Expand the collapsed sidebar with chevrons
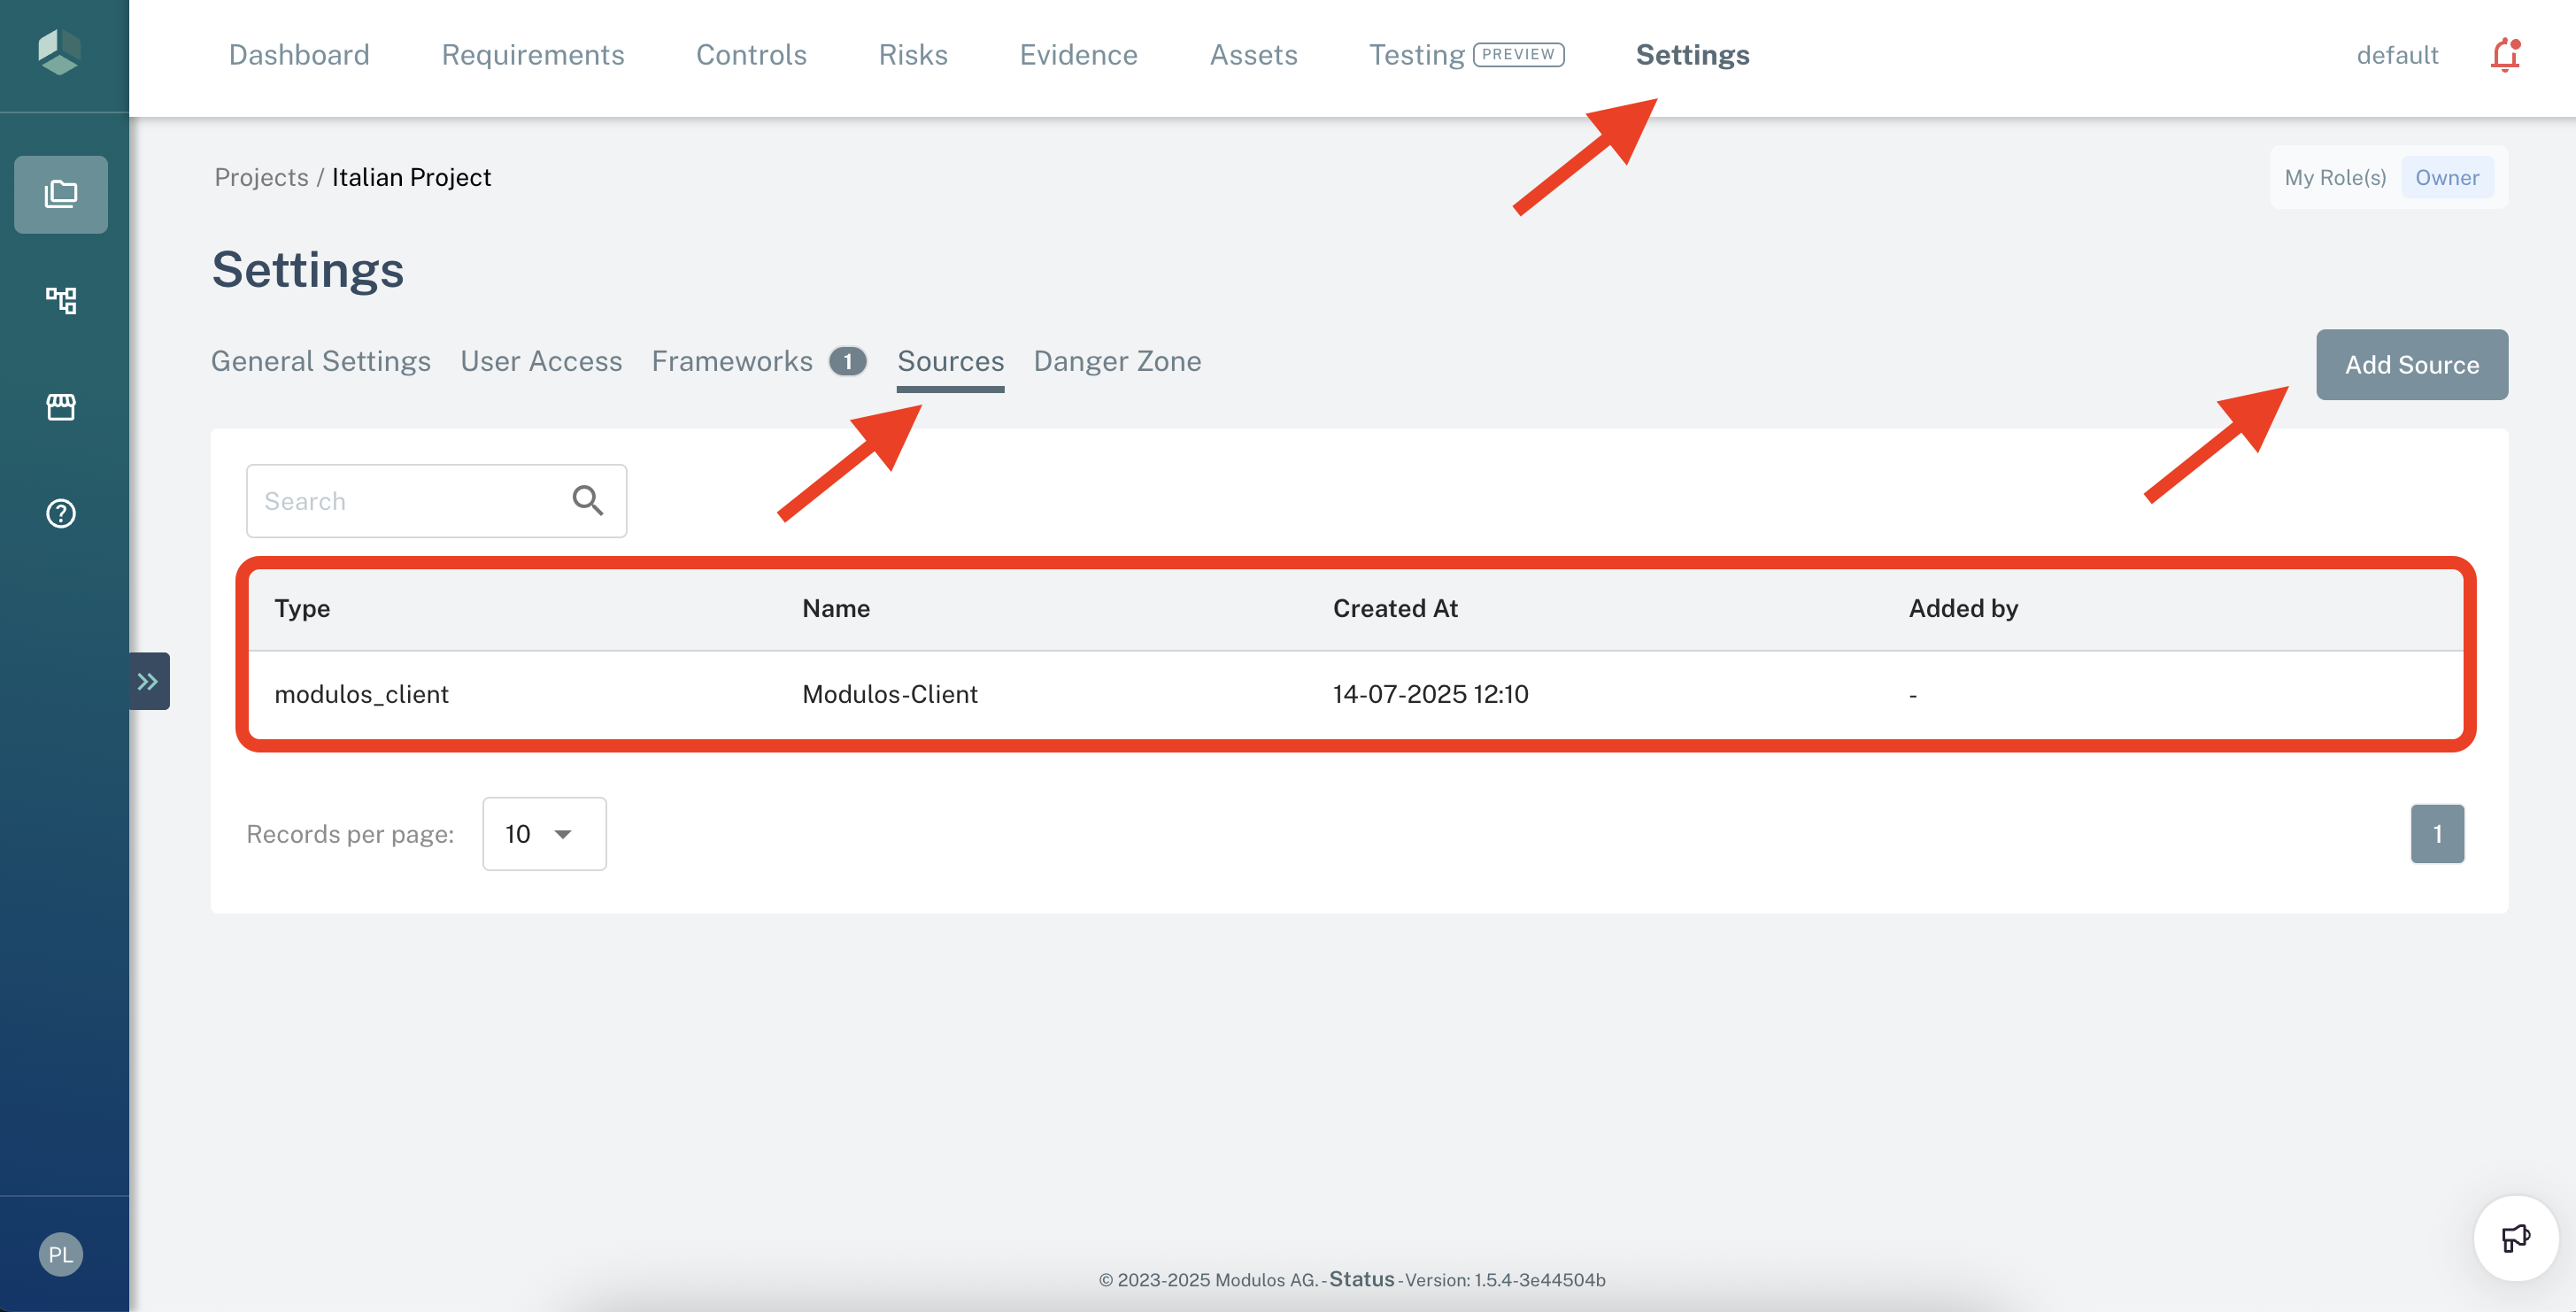 pos(149,681)
